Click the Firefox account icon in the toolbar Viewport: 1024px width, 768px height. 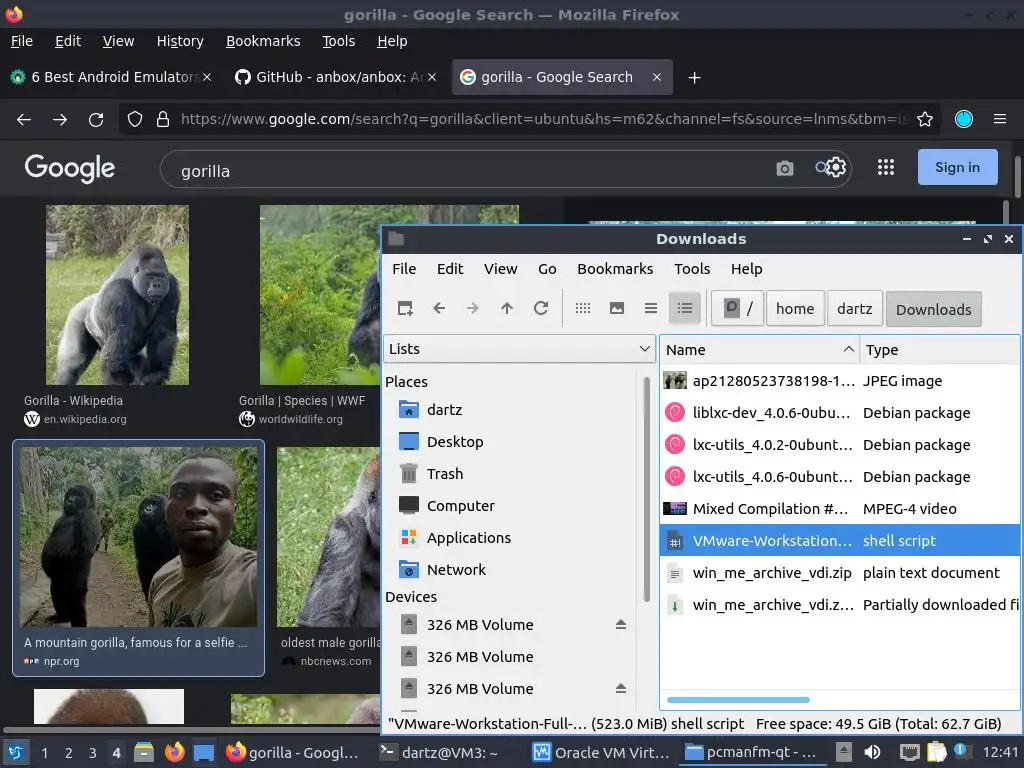964,119
